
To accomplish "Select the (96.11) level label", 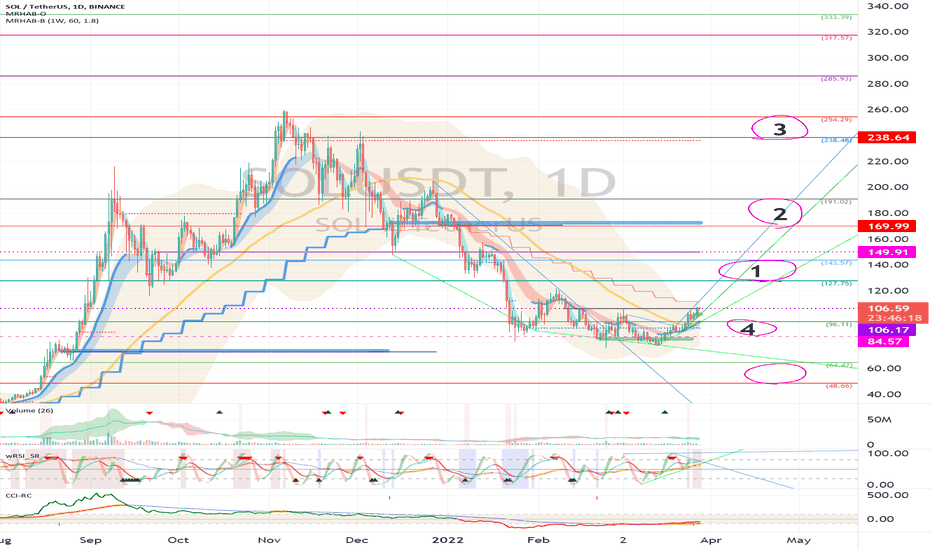I will 839,324.
